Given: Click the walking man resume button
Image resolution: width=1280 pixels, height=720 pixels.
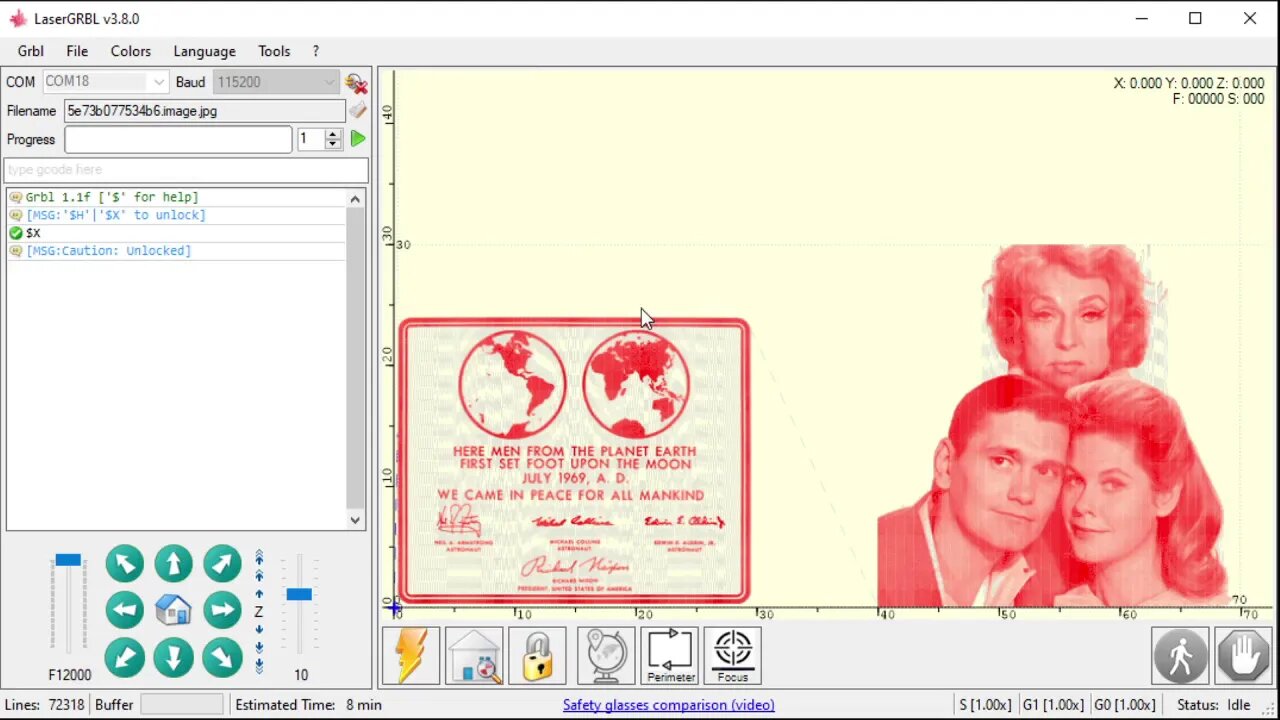Looking at the screenshot, I should click(1180, 656).
